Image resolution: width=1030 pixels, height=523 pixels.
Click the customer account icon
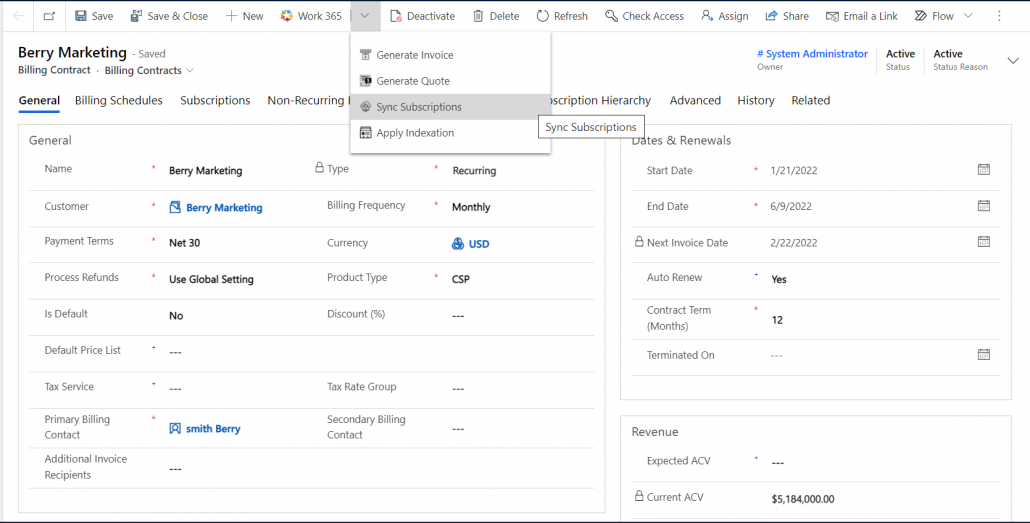point(175,208)
